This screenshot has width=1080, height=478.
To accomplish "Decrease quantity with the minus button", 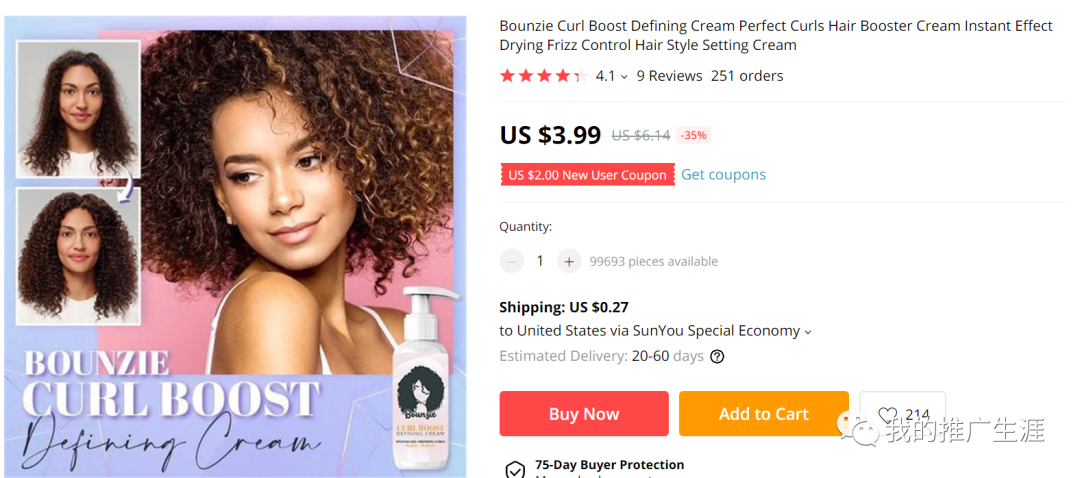I will click(x=512, y=261).
